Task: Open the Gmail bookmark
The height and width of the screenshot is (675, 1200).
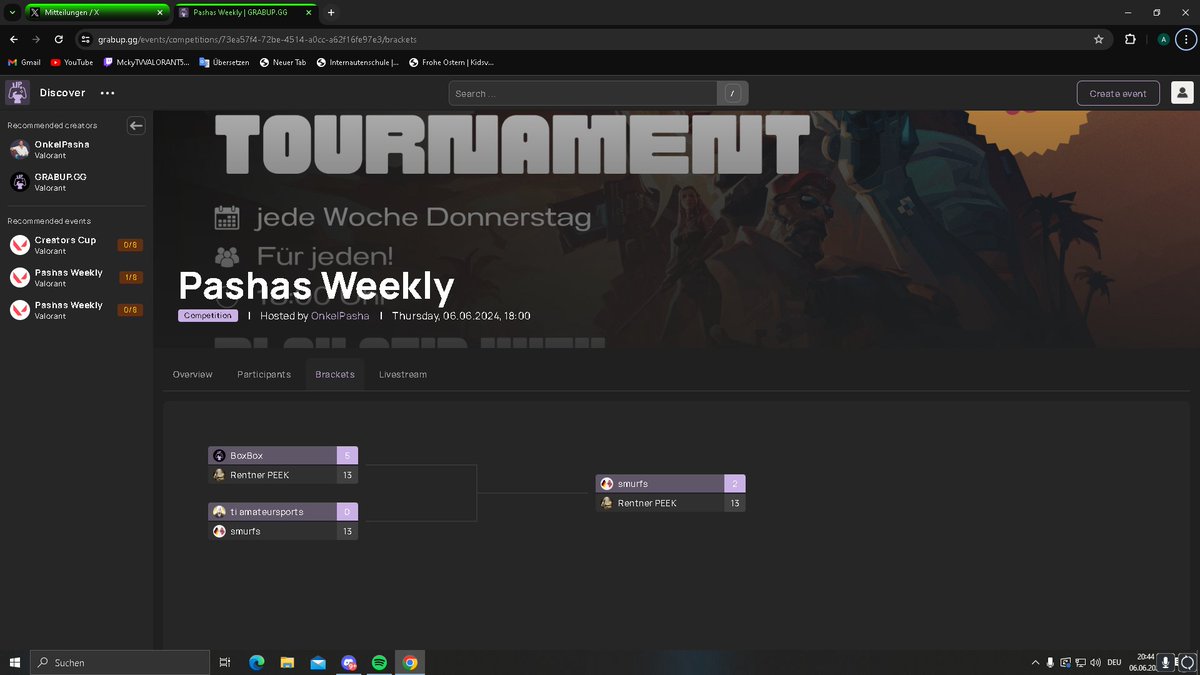Action: click(x=24, y=62)
